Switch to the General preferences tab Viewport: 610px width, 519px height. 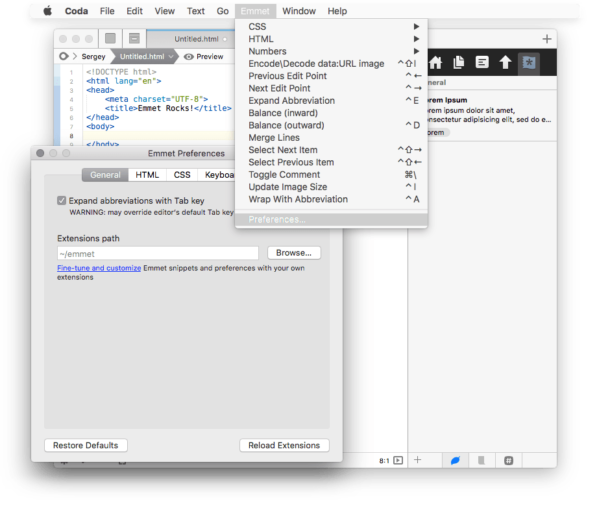tap(105, 175)
